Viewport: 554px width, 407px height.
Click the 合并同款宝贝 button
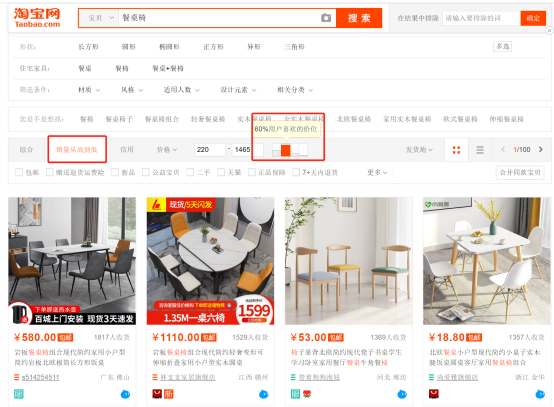pos(520,172)
